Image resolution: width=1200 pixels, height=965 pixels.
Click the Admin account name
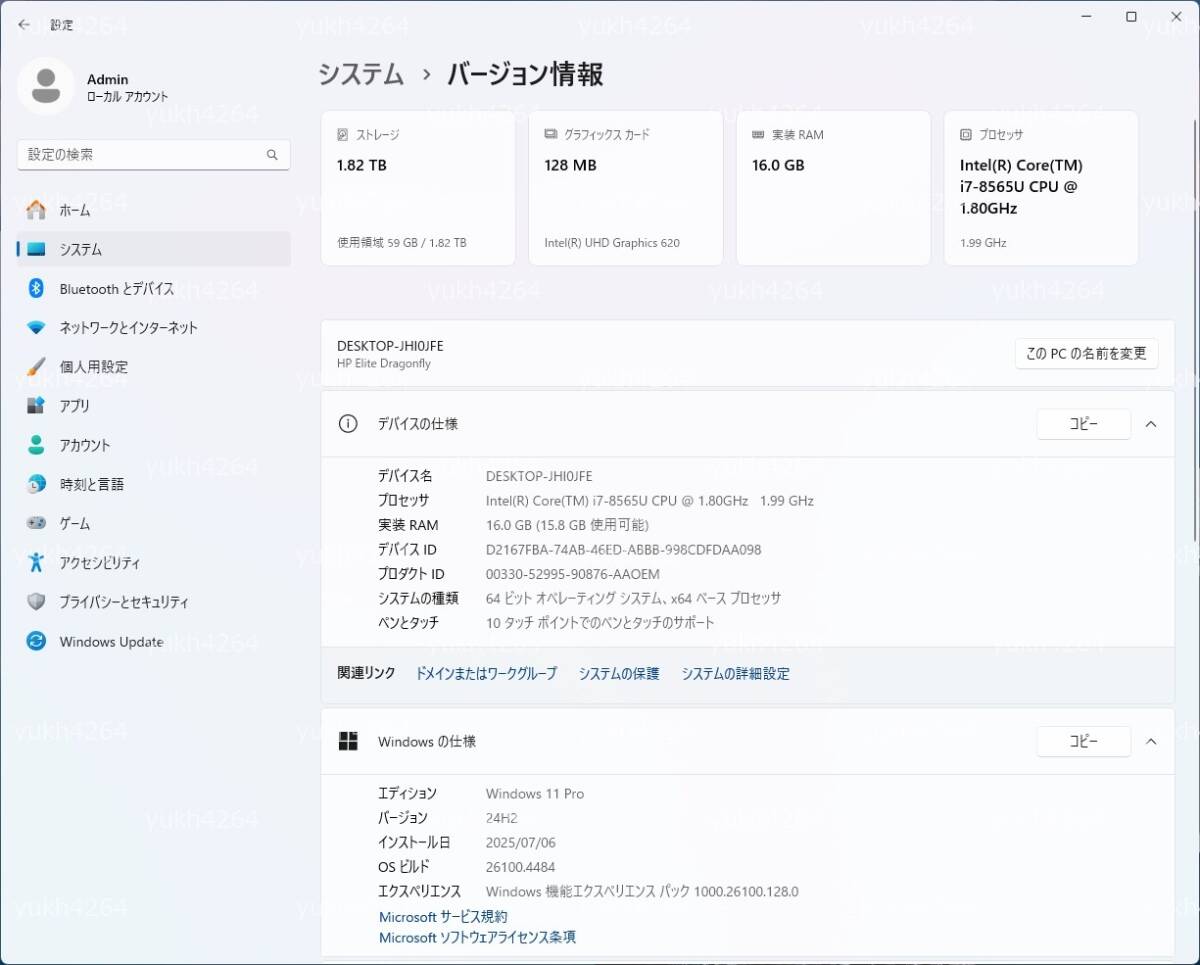pos(108,79)
